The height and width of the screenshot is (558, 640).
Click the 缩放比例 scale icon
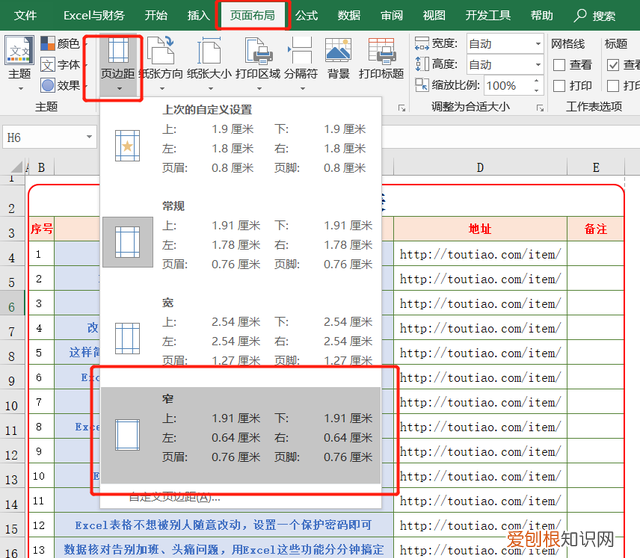(x=422, y=85)
